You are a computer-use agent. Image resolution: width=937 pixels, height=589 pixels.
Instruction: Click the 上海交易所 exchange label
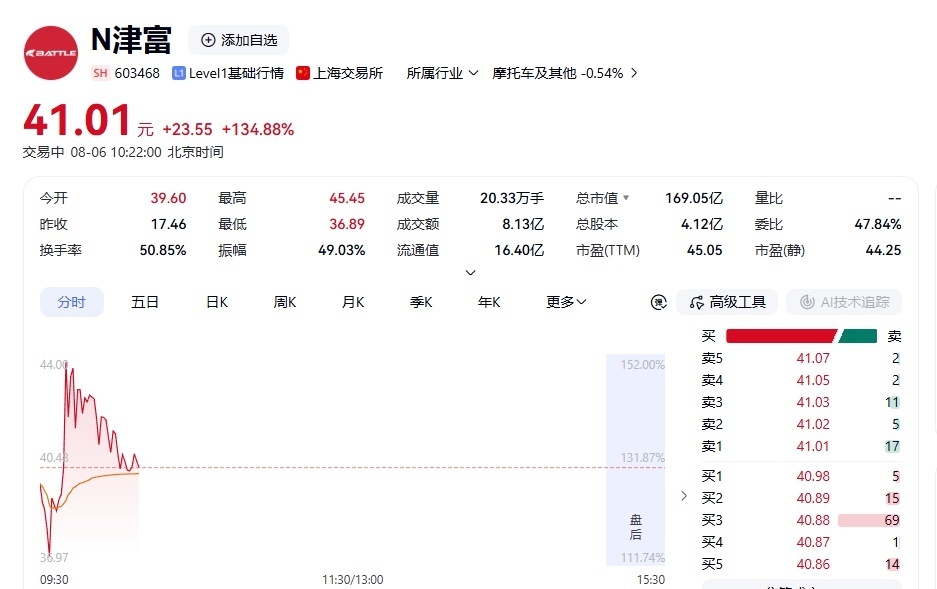(348, 73)
